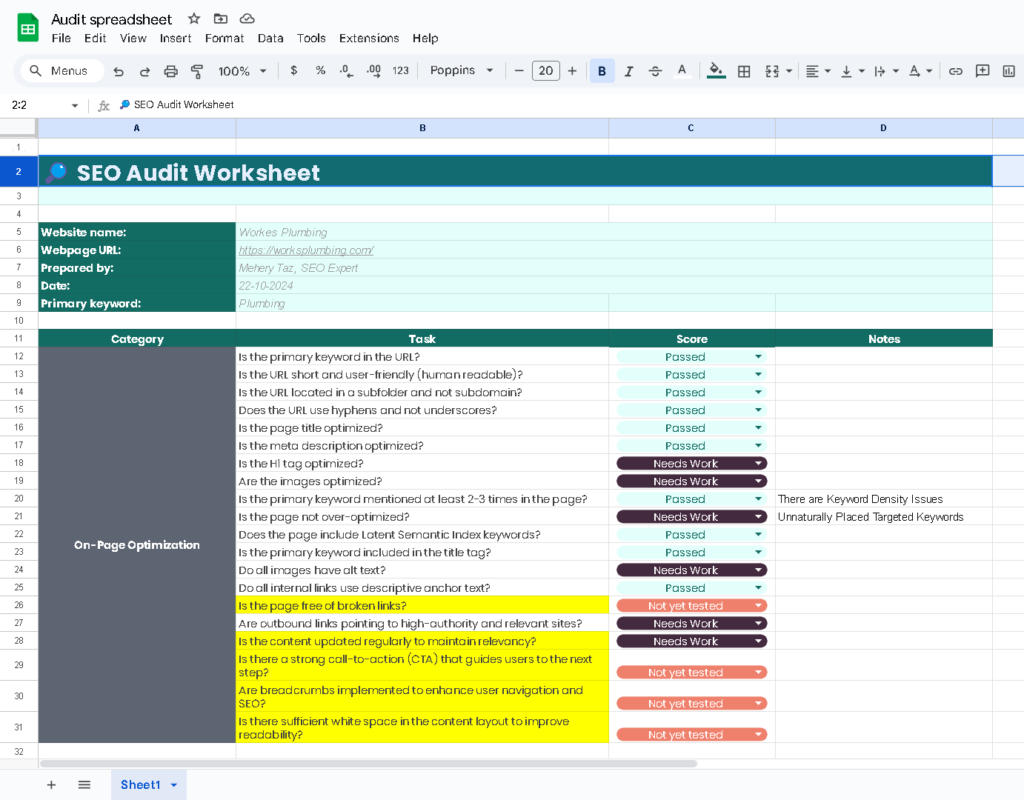Open the Extensions menu
The width and height of the screenshot is (1024, 800).
369,39
